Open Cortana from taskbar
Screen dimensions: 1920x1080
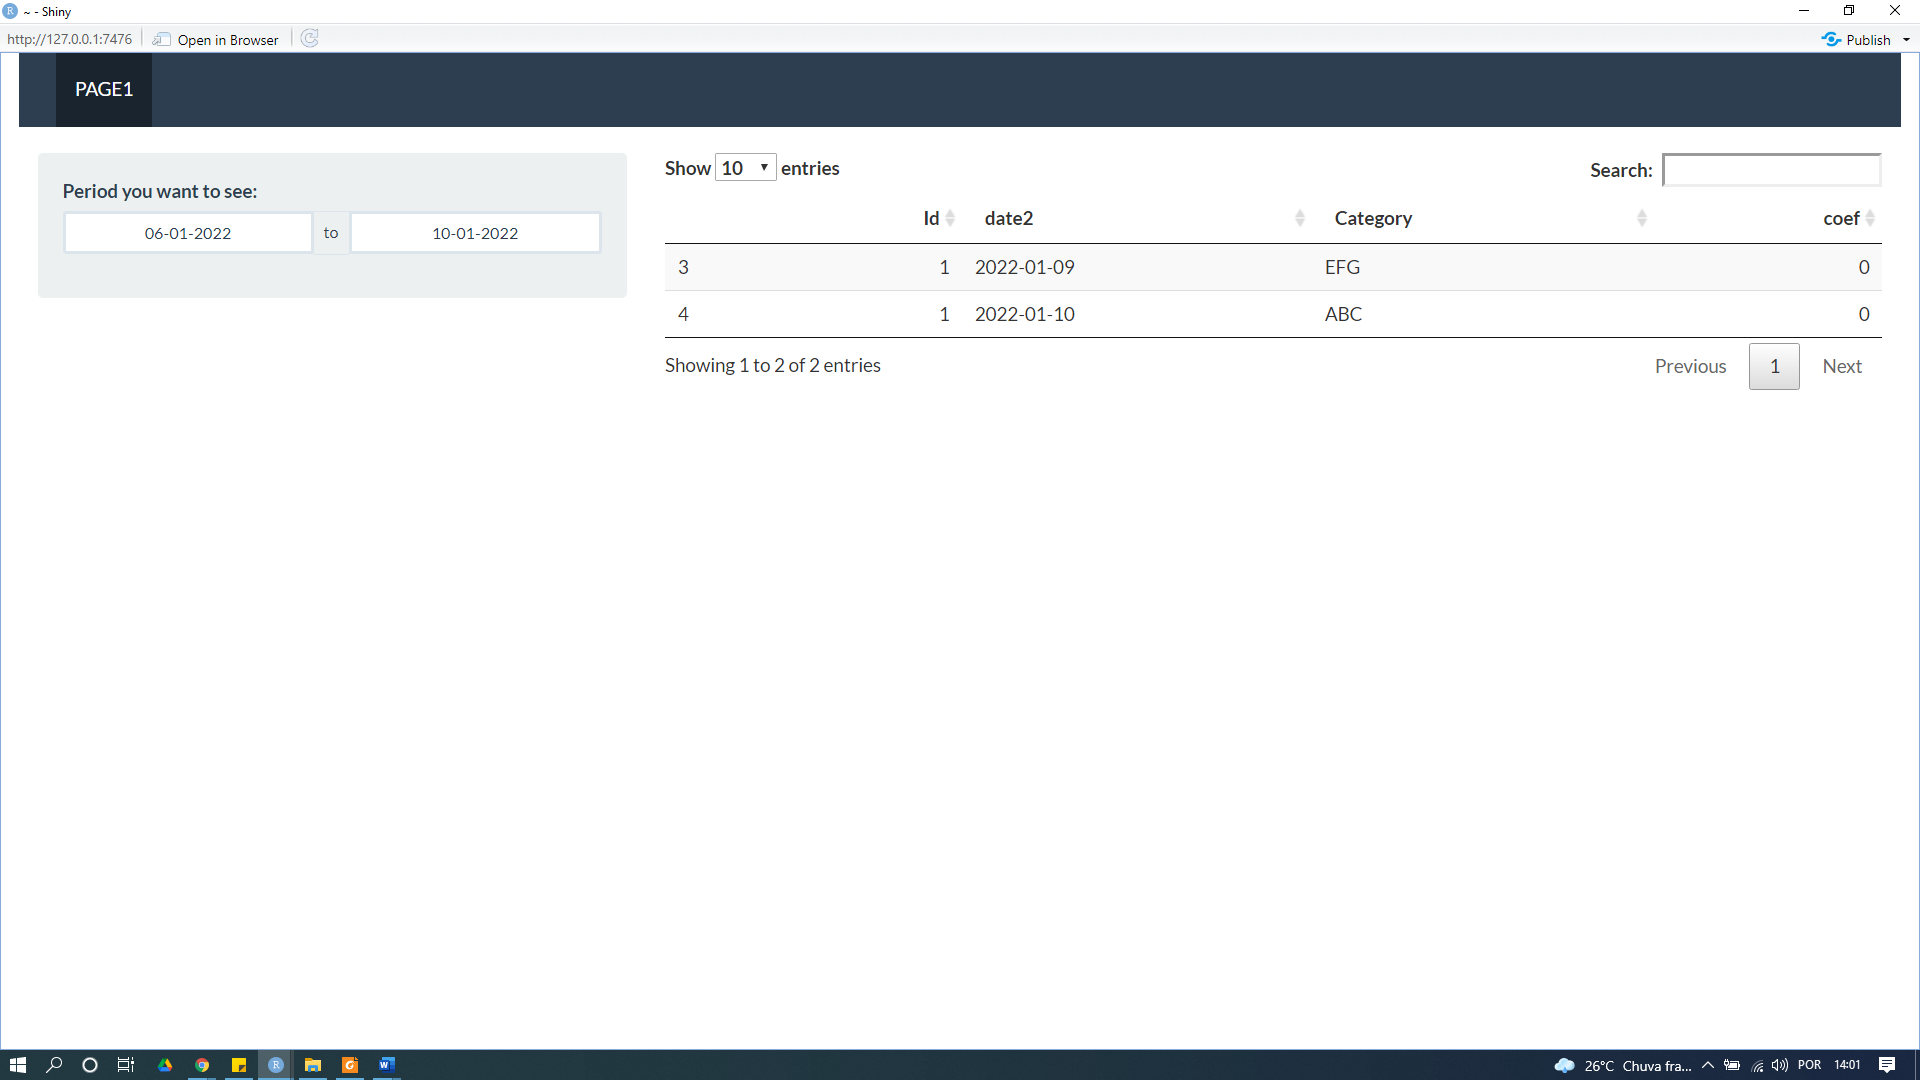pos(90,1065)
